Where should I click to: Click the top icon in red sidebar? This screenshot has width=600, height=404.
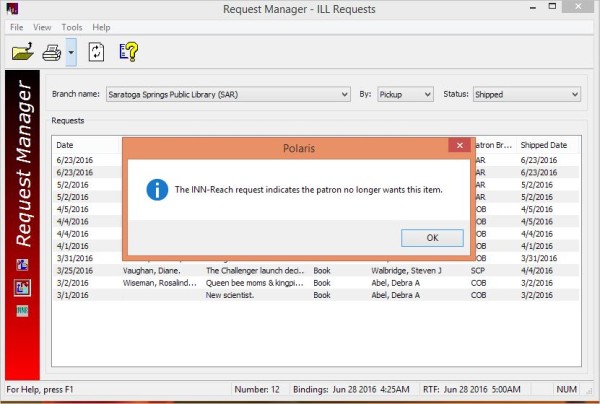coord(22,265)
